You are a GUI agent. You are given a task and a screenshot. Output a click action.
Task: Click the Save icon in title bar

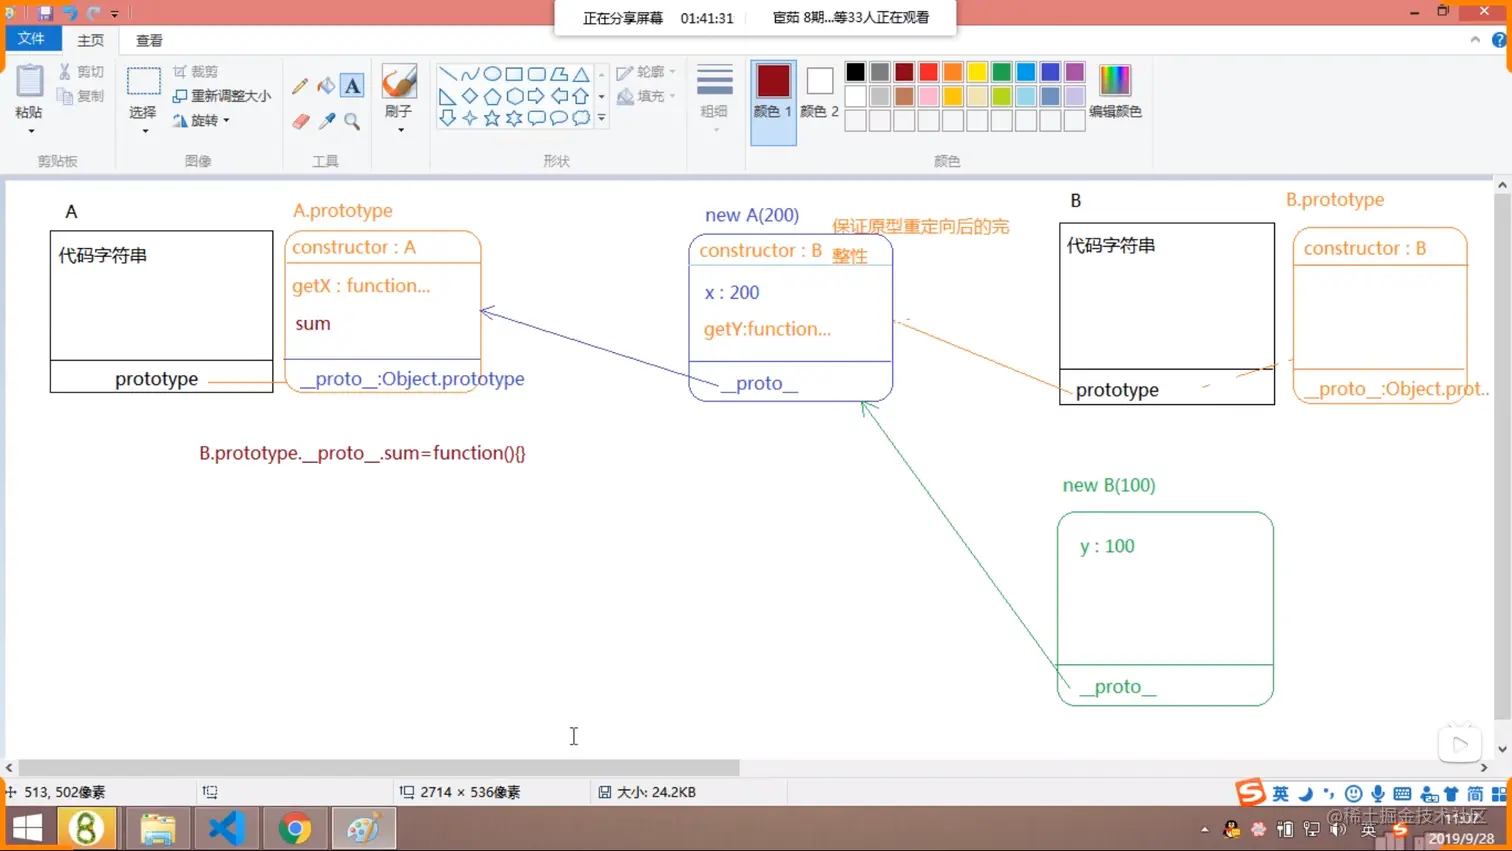point(46,13)
